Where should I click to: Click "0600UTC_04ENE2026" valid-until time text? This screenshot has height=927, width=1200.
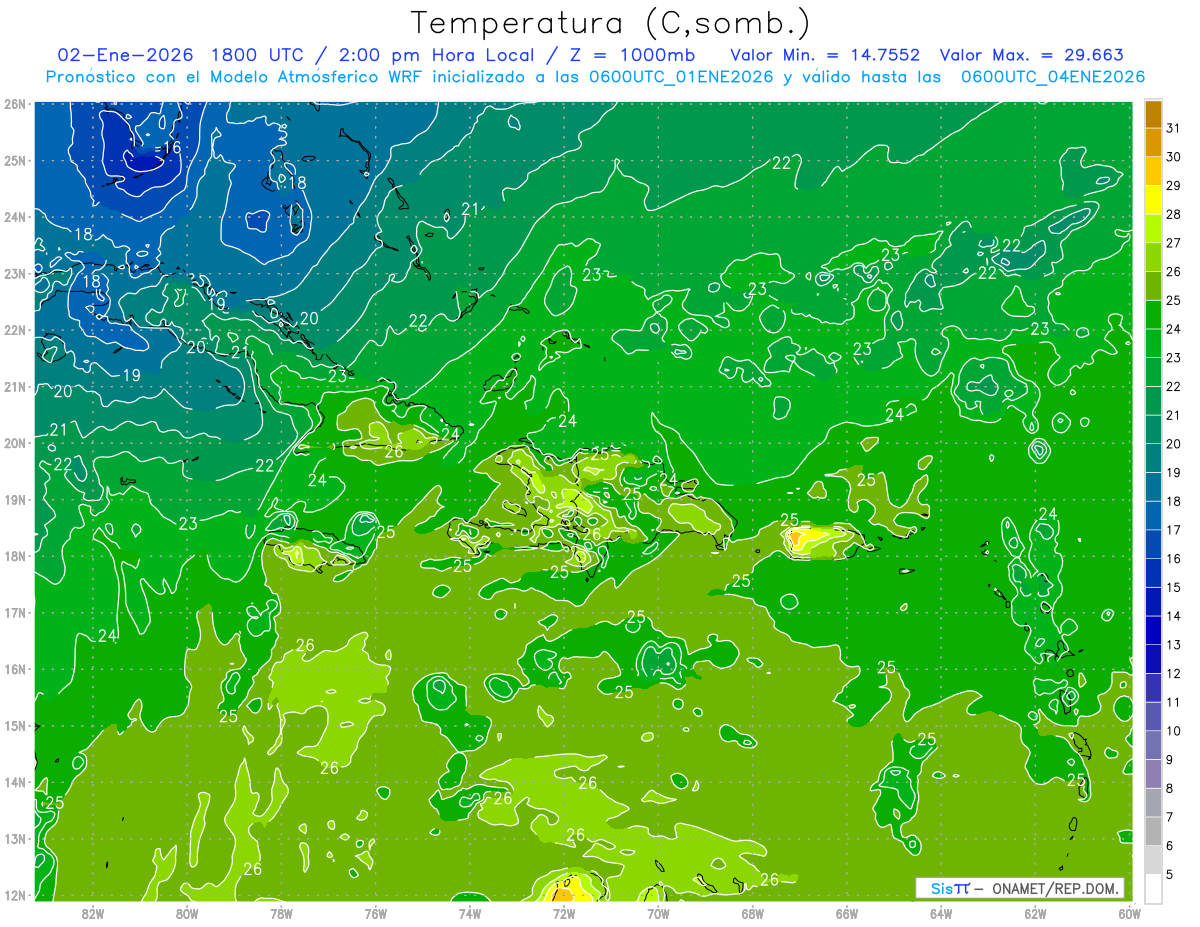click(1053, 77)
